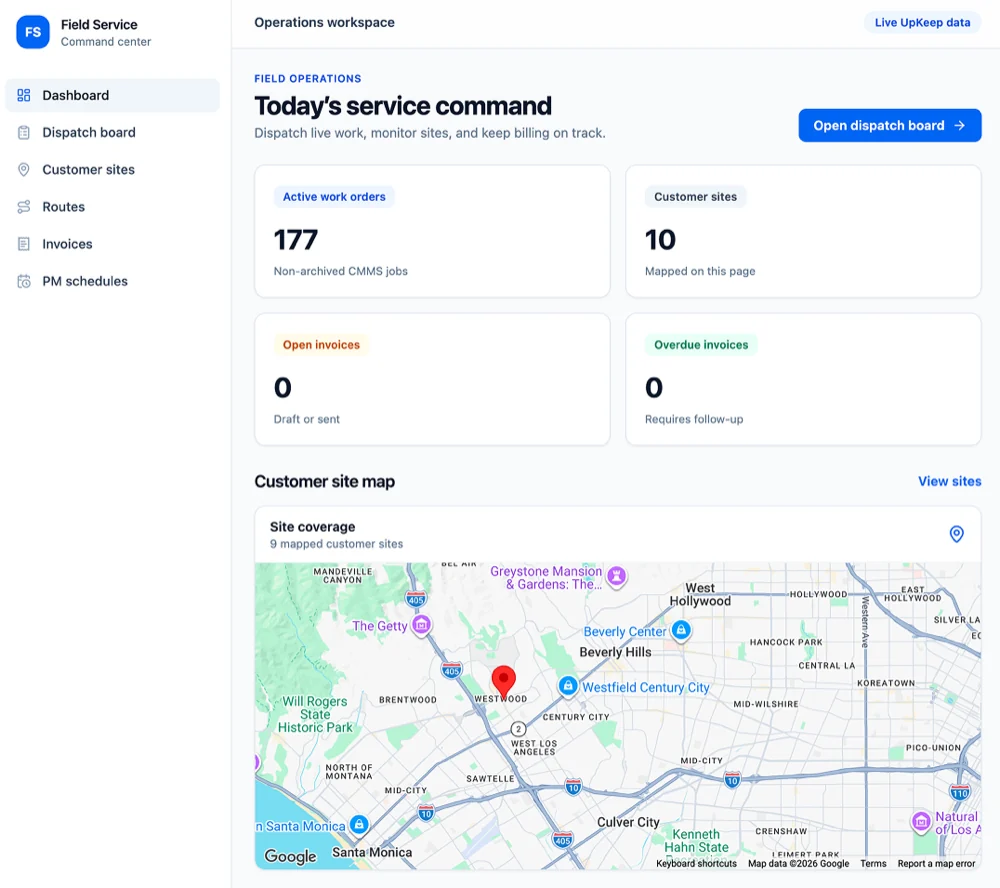Click Santa Monica shopping marker icon on map

click(x=359, y=824)
